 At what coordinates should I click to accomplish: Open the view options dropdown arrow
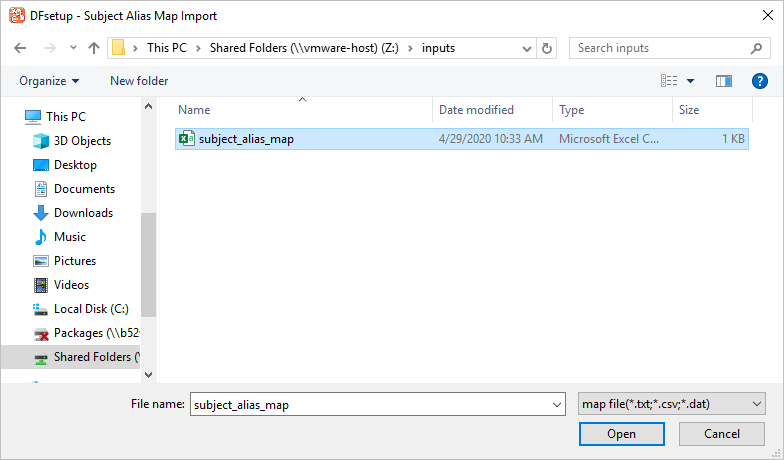(690, 81)
